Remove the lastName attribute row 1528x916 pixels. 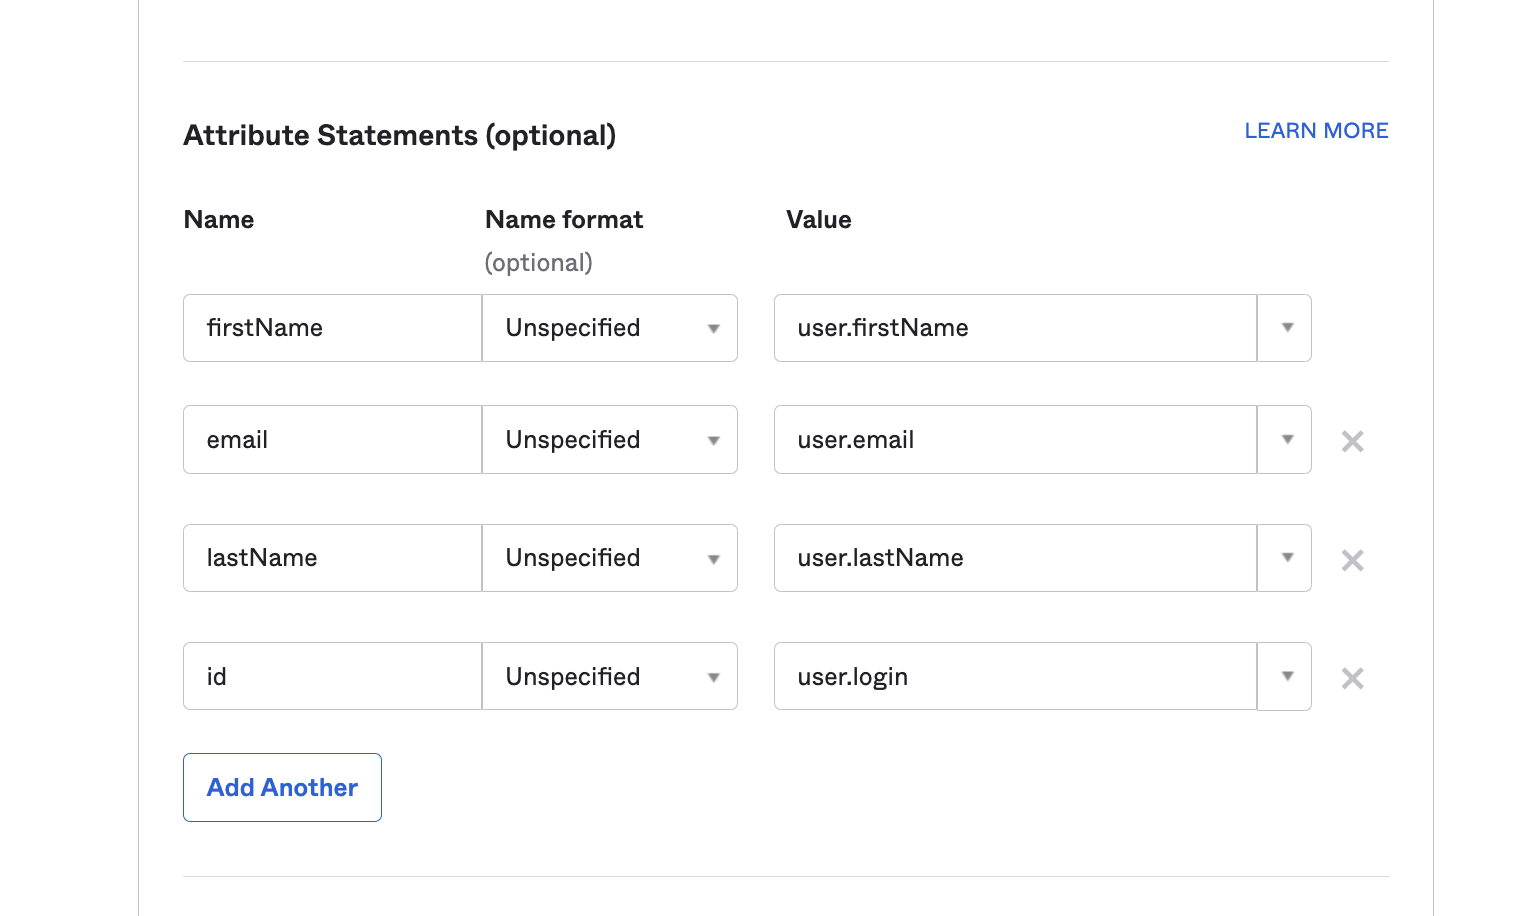tap(1352, 560)
